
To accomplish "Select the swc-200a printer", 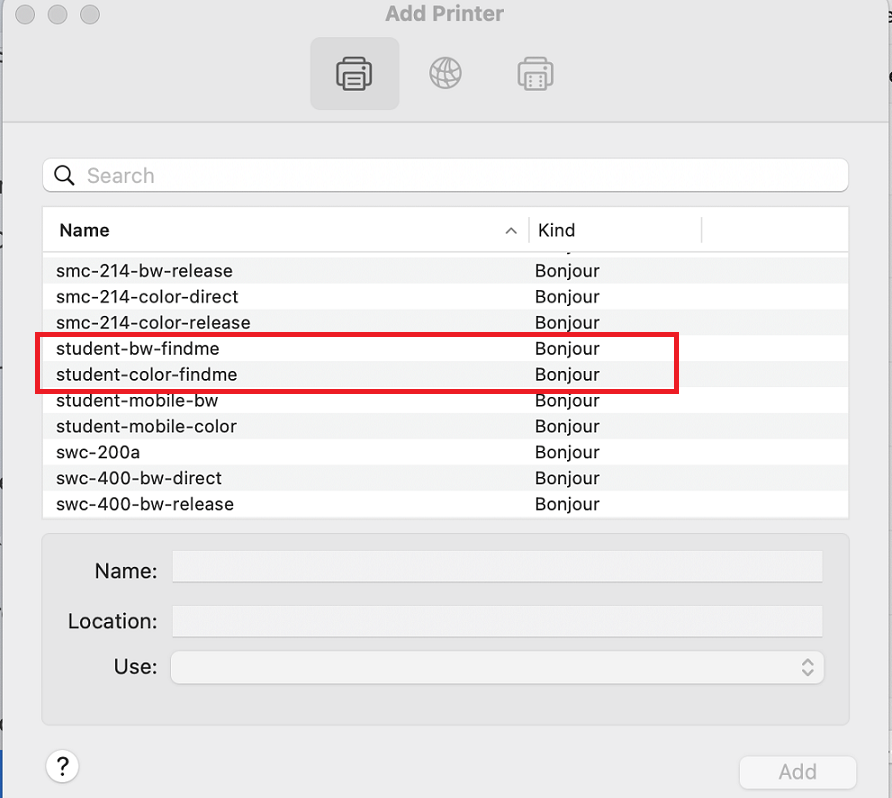I will 445,452.
